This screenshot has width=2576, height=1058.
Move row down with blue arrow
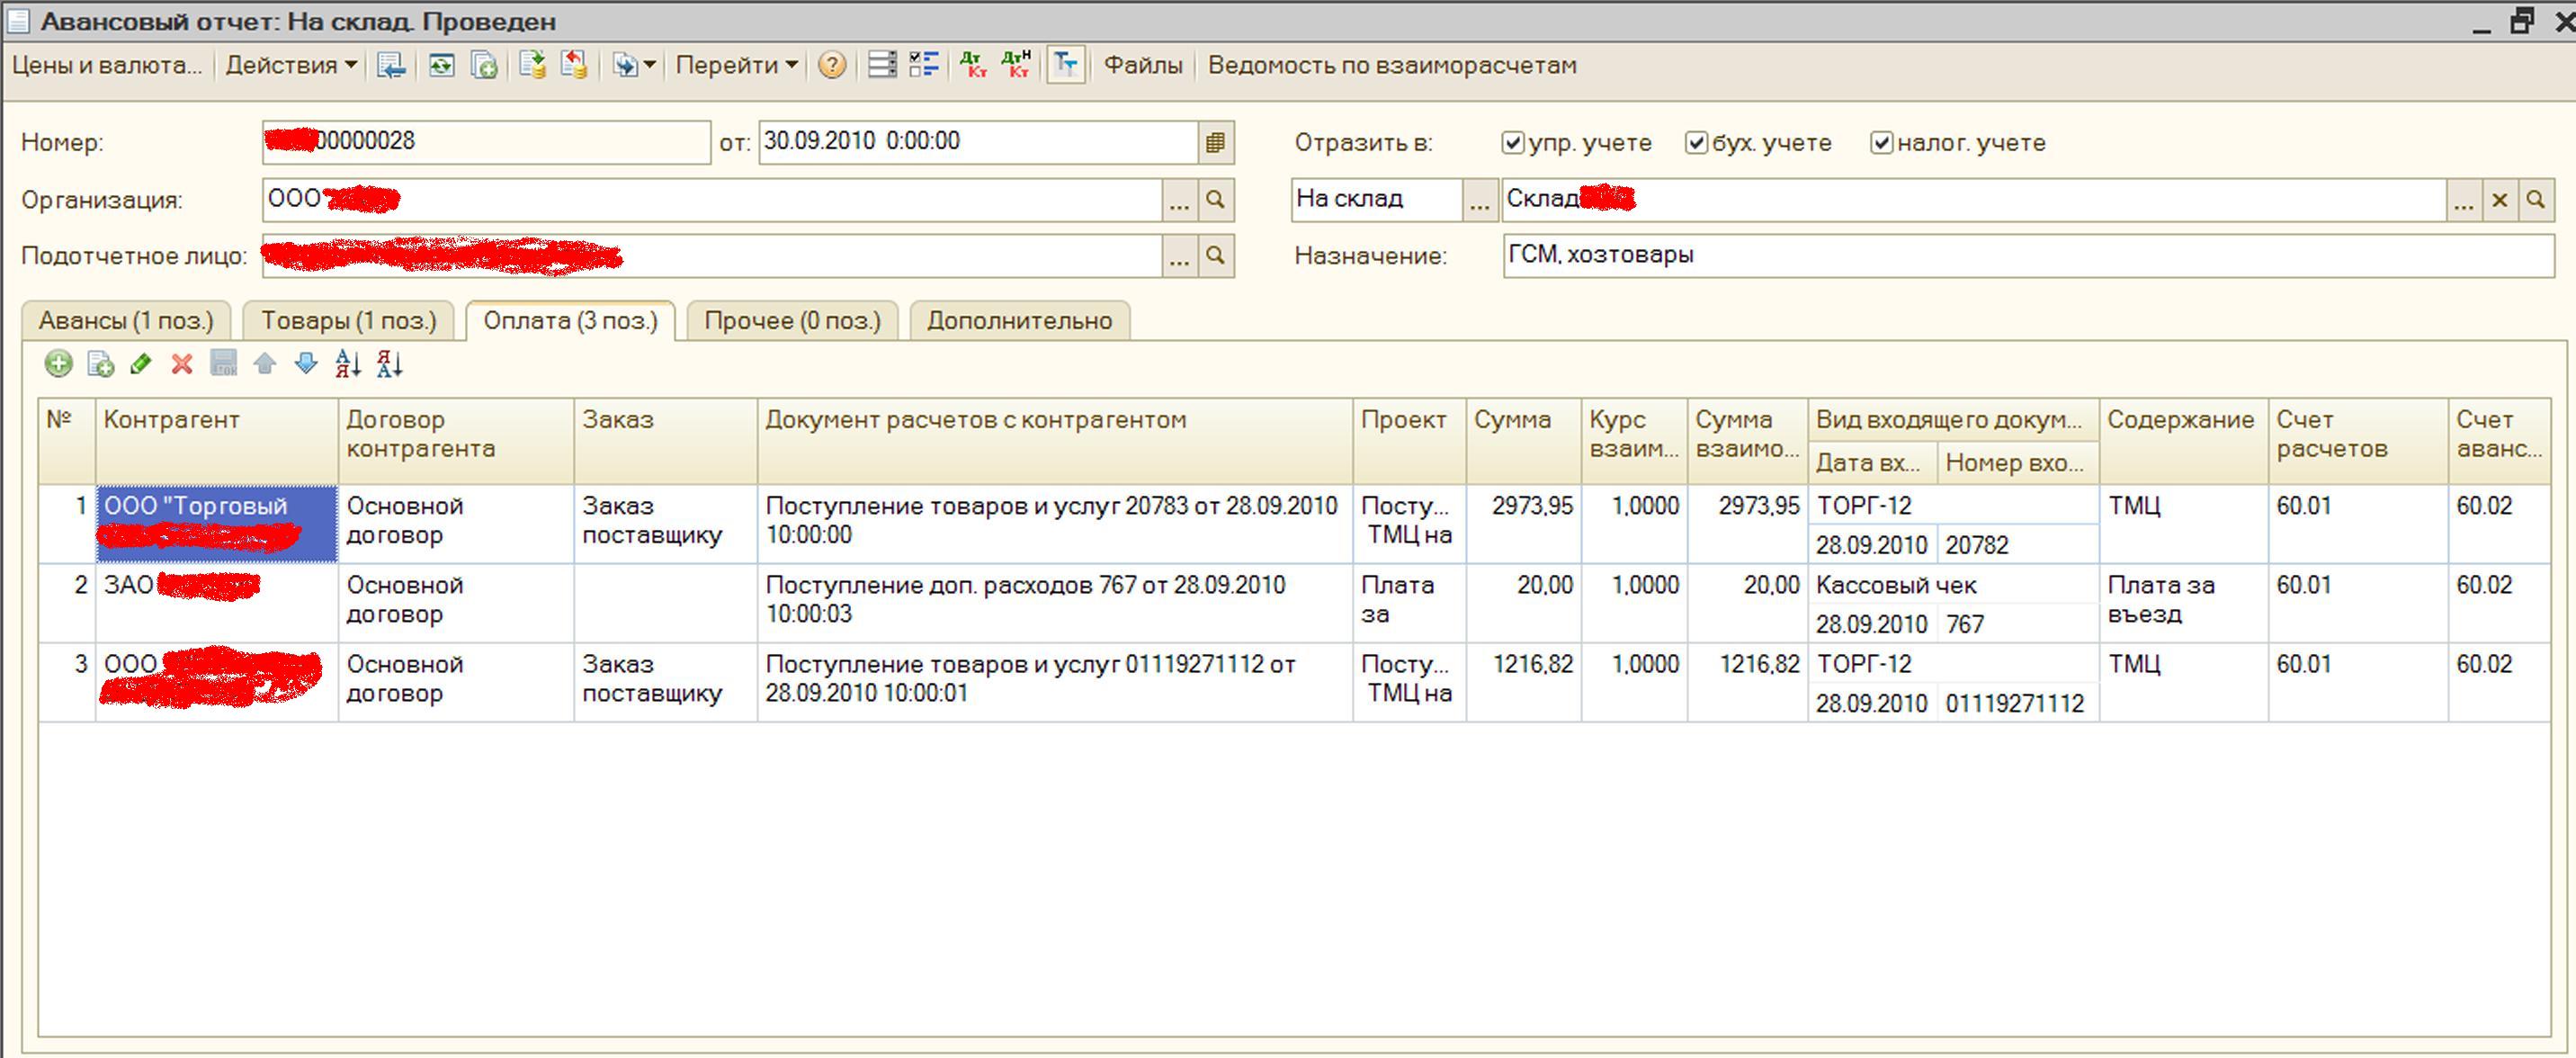[x=306, y=364]
